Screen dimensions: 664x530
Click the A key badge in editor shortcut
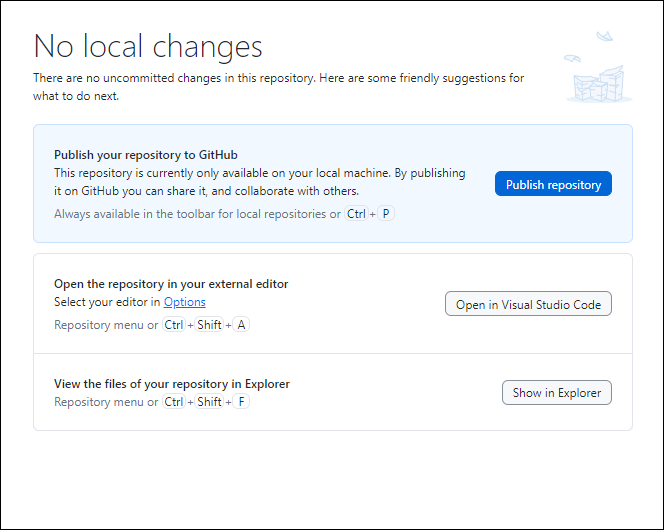(240, 325)
